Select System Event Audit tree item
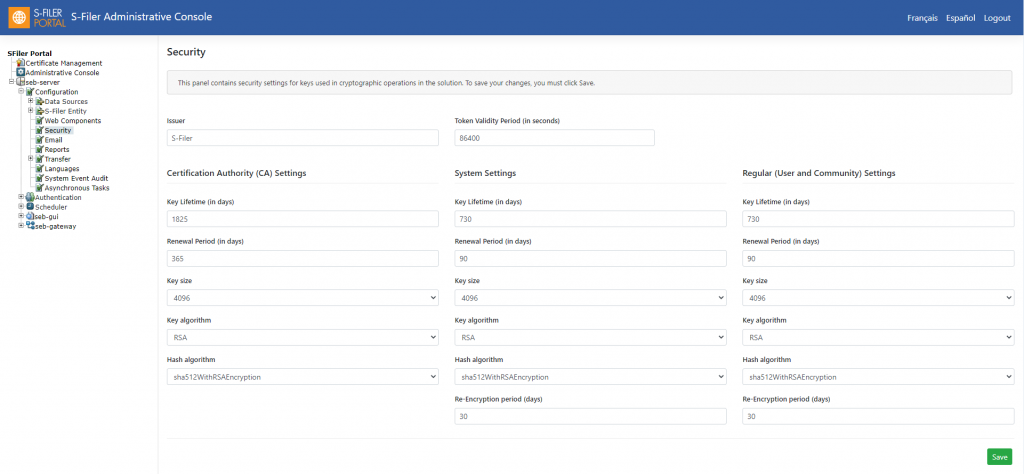Viewport: 1024px width, 474px height. (76, 178)
